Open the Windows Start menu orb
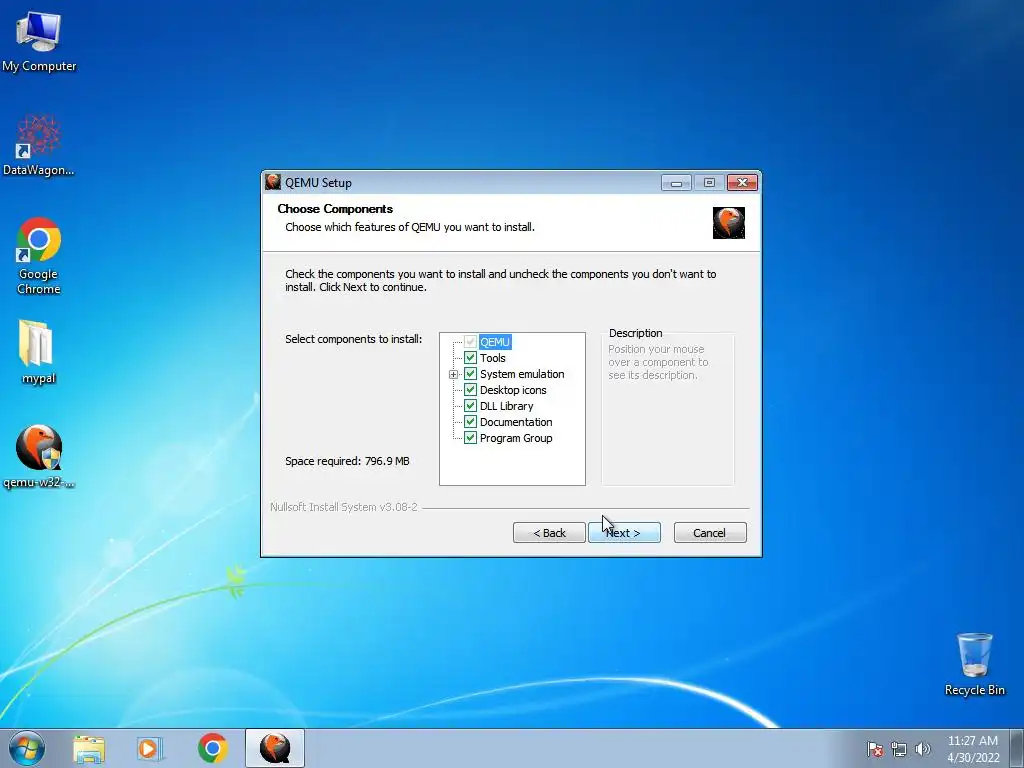Screen dimensions: 1024x768 tap(27, 748)
